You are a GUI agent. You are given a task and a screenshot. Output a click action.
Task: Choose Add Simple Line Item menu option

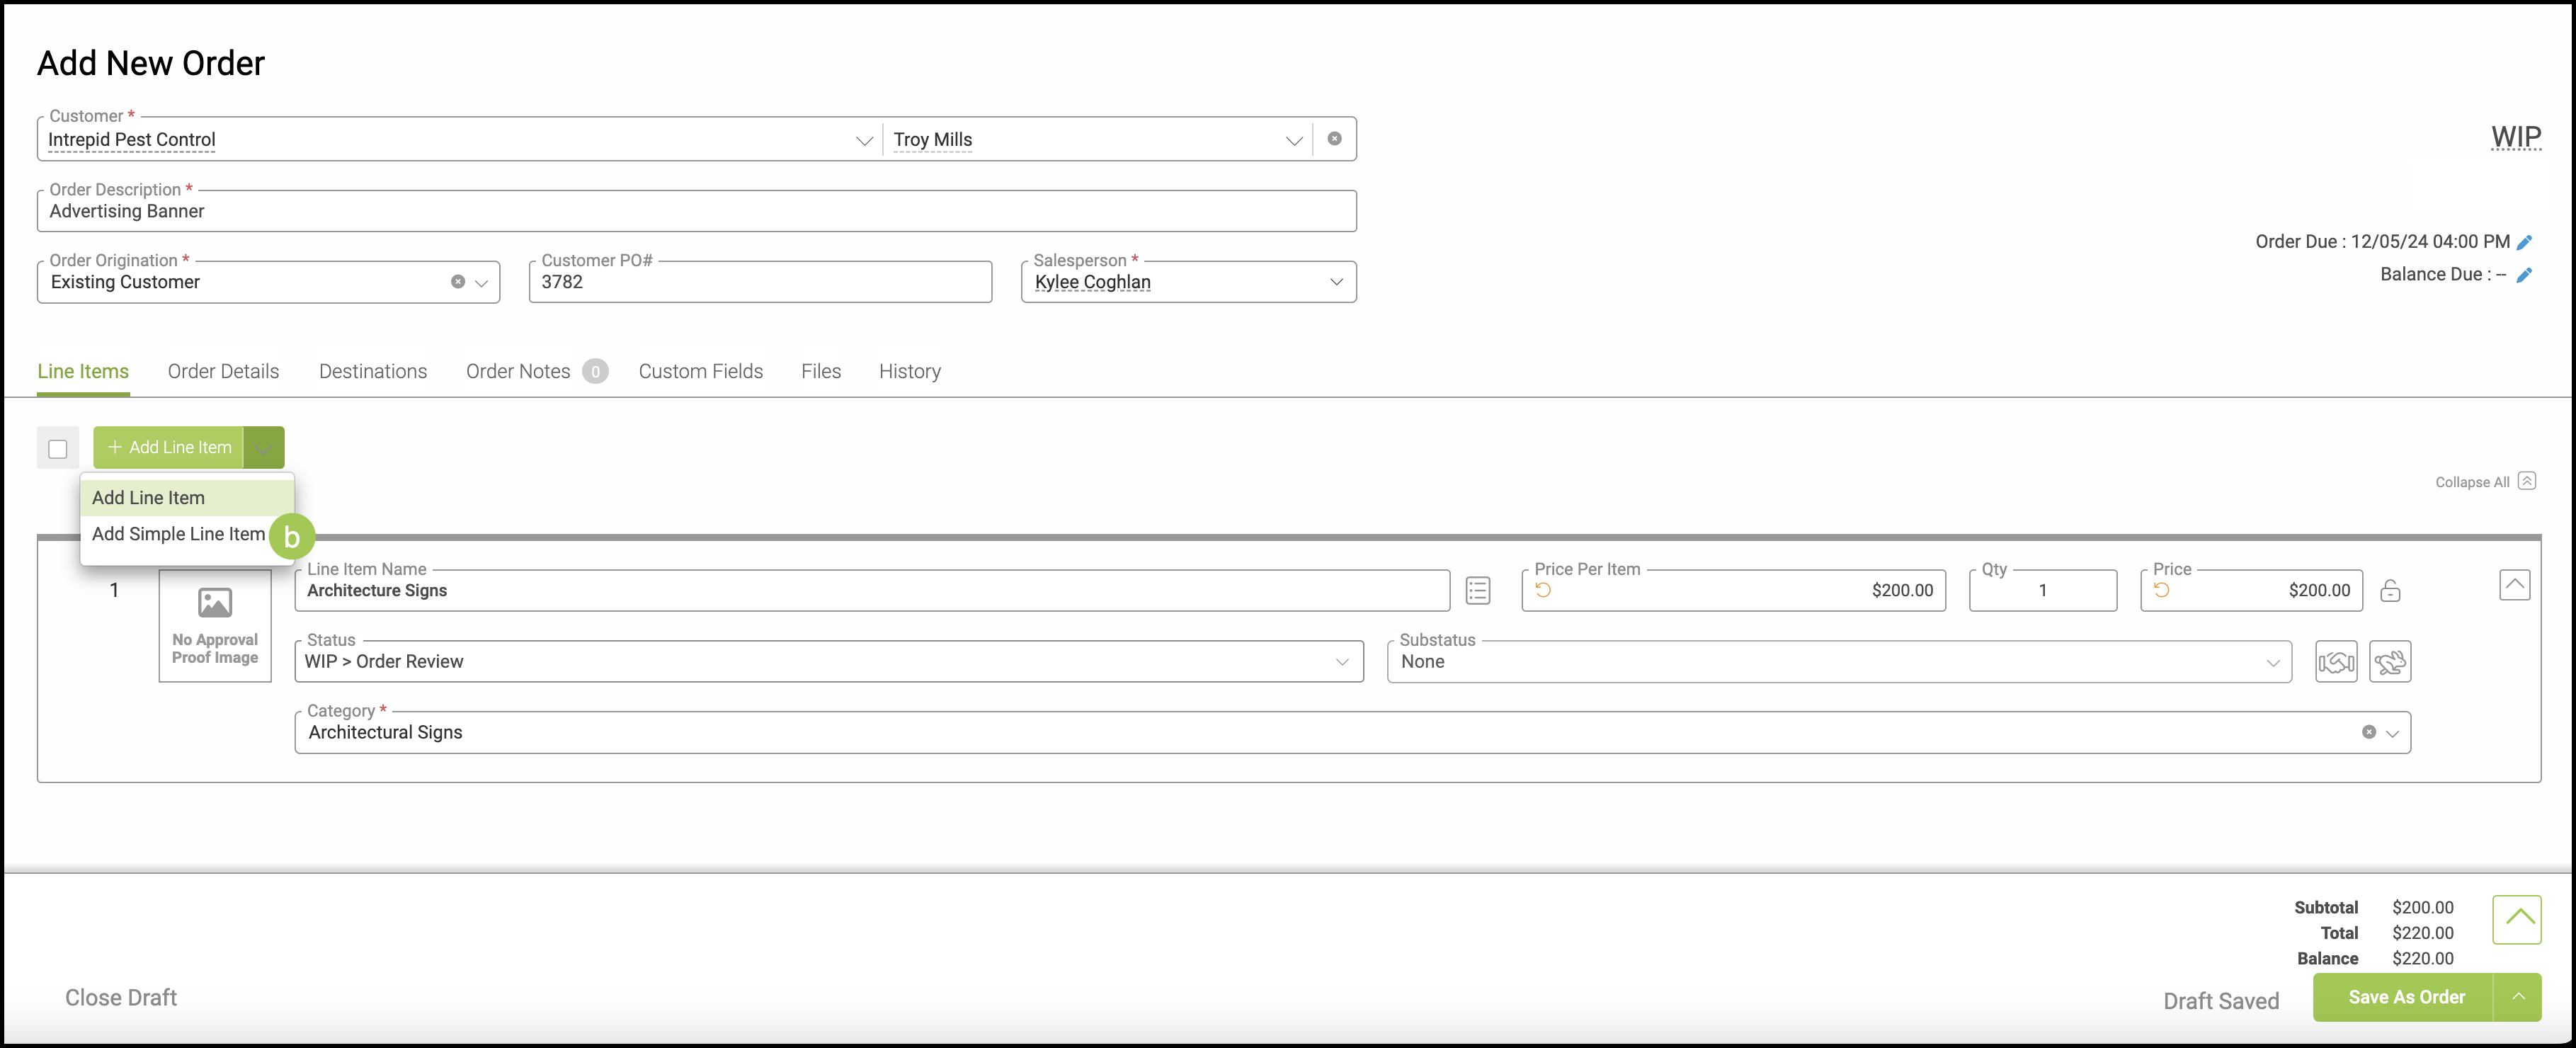(178, 534)
